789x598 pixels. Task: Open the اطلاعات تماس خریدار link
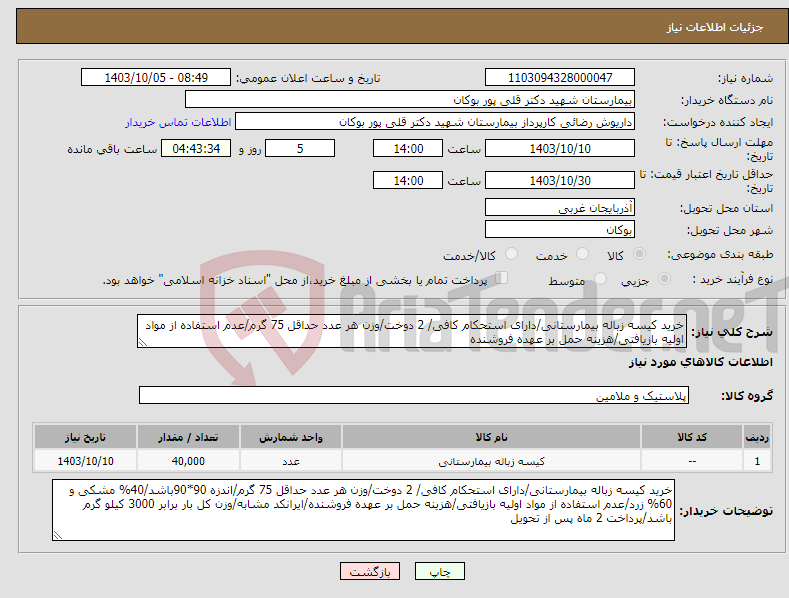point(178,122)
